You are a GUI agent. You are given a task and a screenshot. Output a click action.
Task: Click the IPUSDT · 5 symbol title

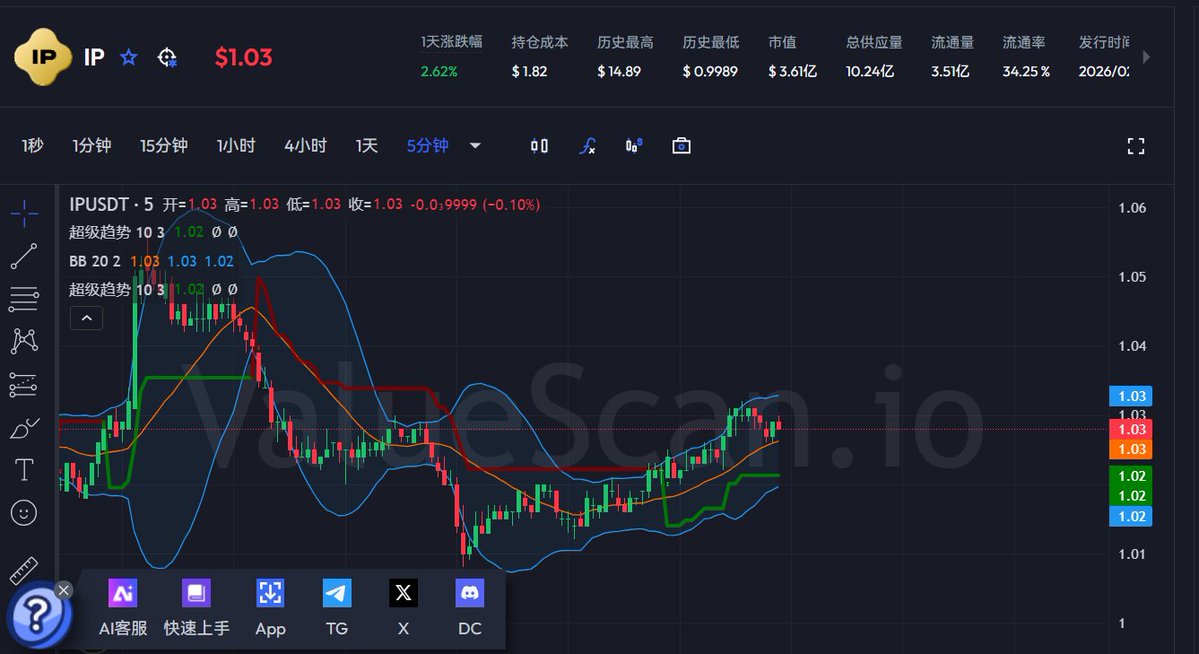pyautogui.click(x=111, y=204)
